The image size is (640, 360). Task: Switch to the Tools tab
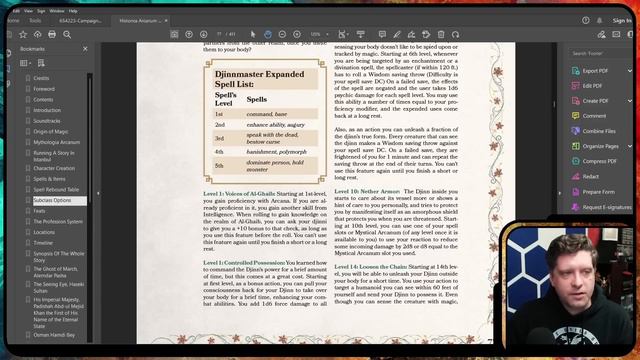point(35,20)
